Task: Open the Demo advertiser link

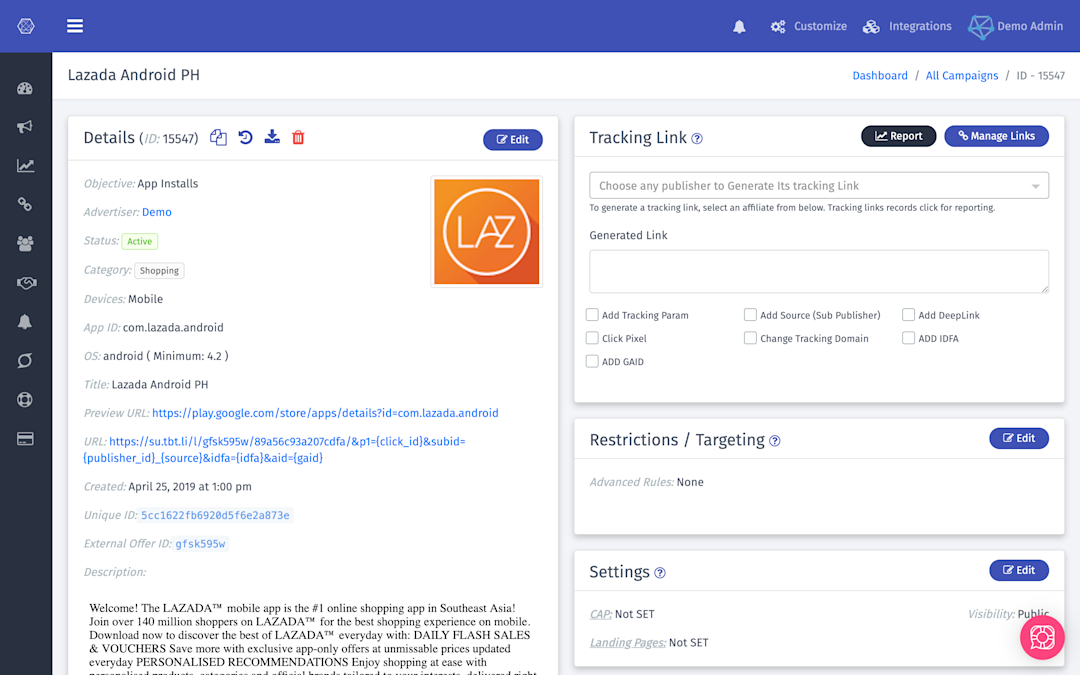Action: 157,212
